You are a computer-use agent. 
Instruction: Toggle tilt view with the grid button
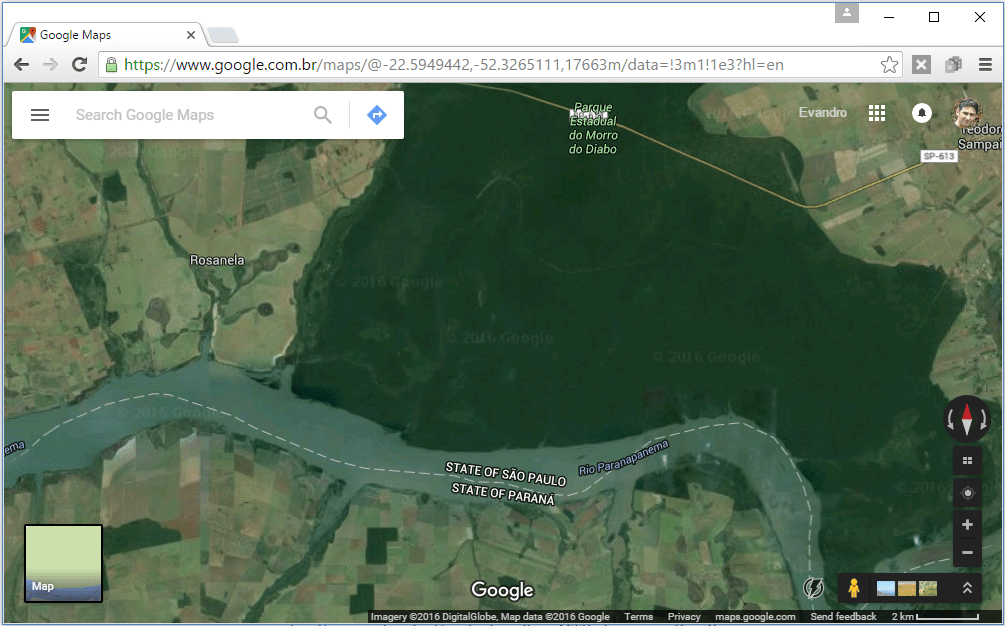(967, 461)
